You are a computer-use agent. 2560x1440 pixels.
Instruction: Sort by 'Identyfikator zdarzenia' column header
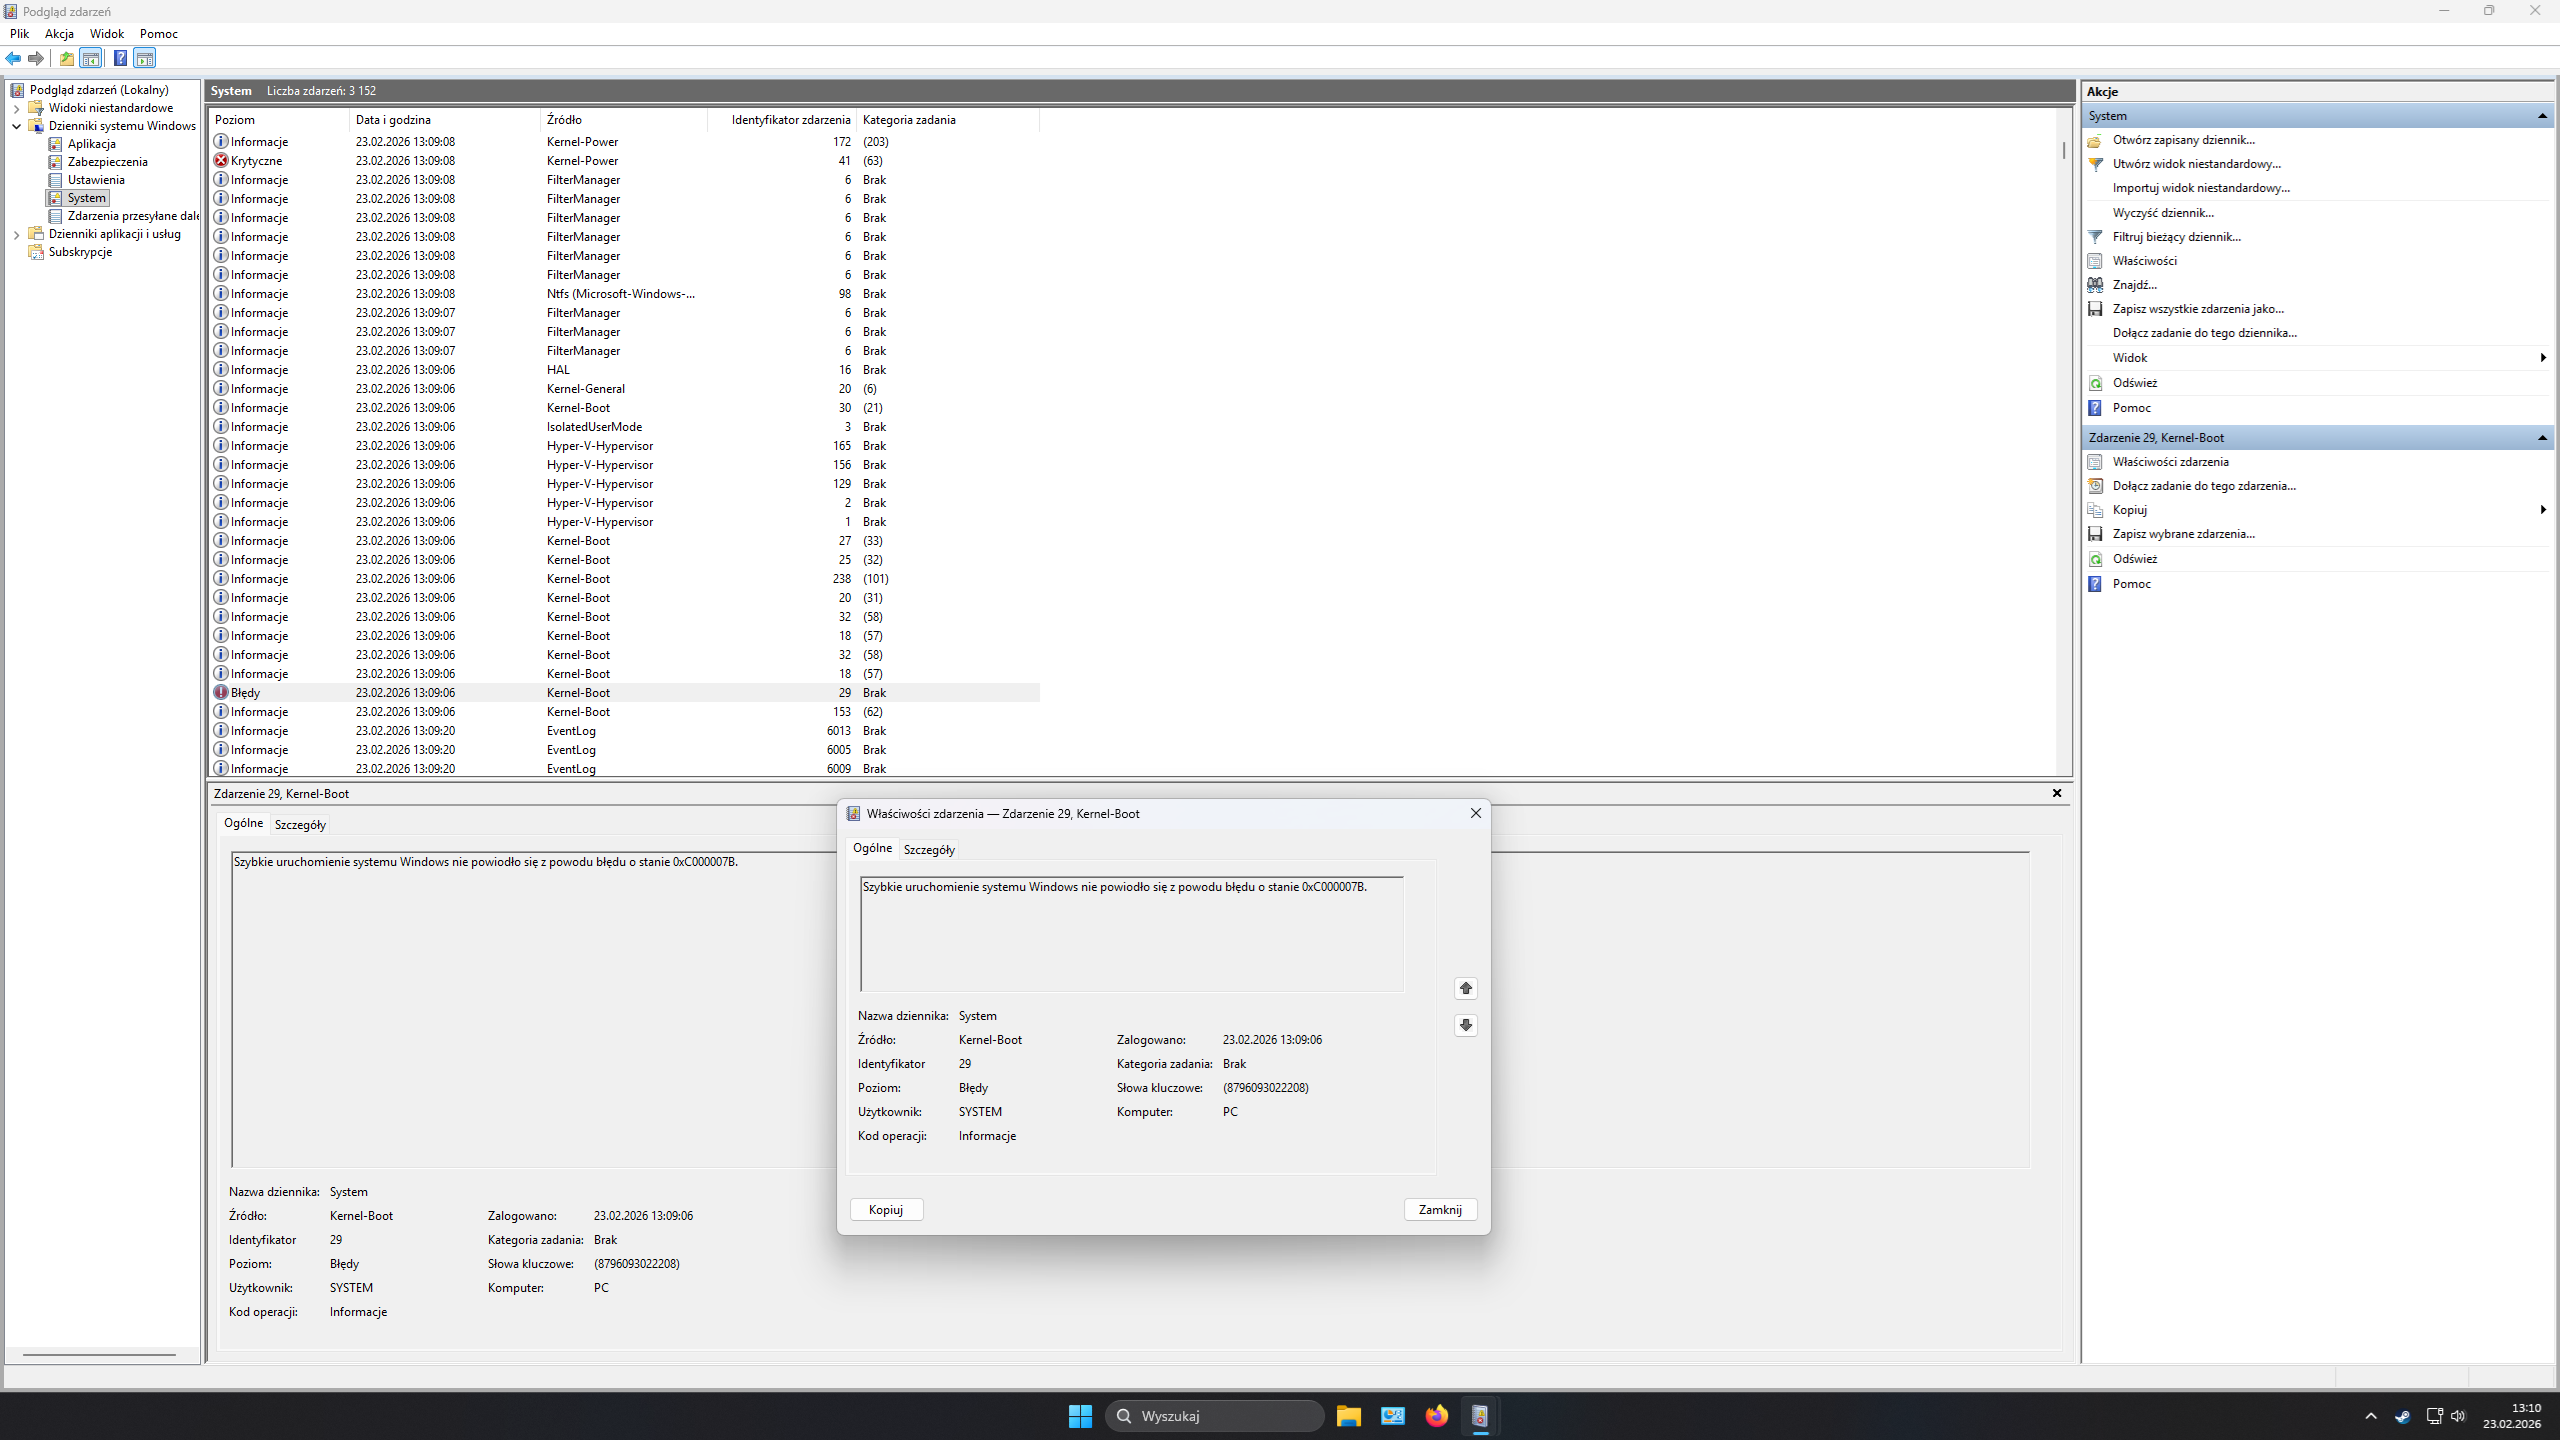coord(790,120)
